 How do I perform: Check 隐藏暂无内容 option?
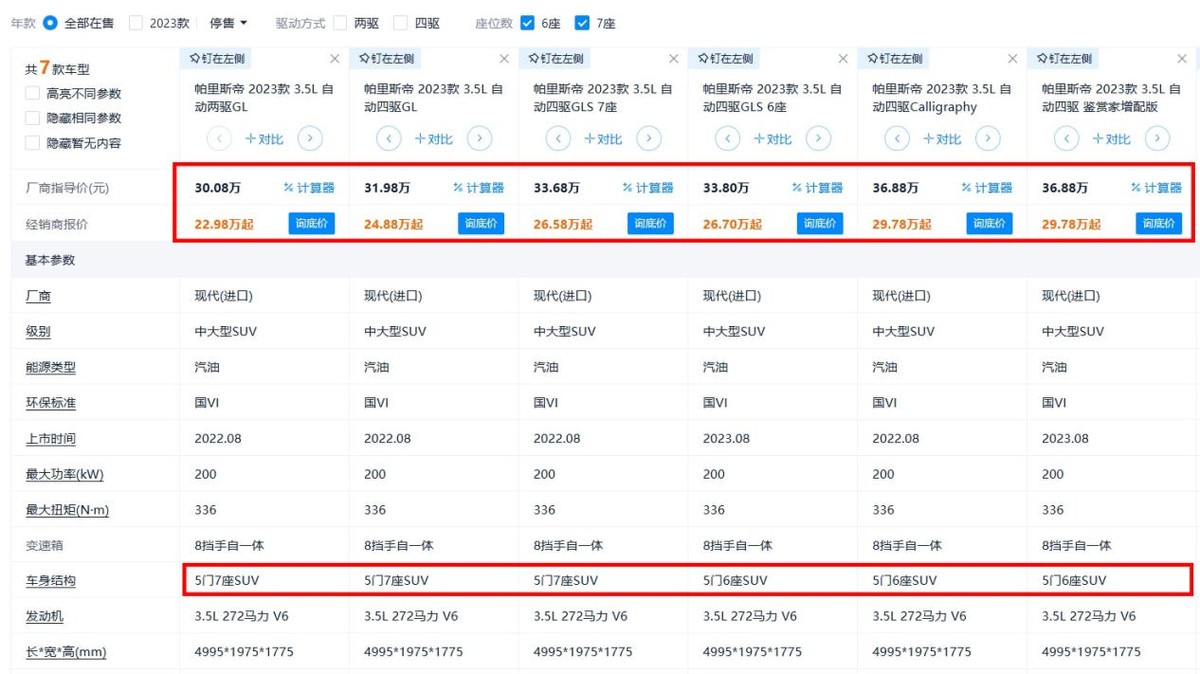tap(33, 144)
